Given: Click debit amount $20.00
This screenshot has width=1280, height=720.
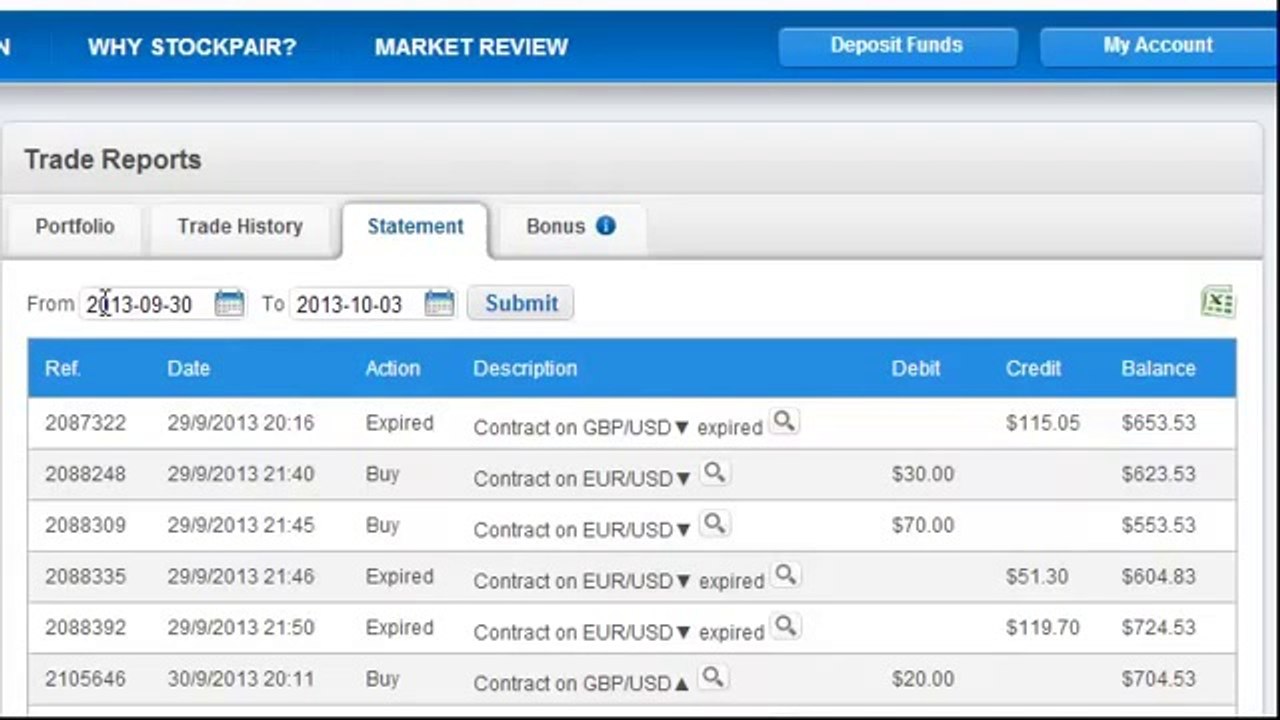Looking at the screenshot, I should (x=922, y=679).
